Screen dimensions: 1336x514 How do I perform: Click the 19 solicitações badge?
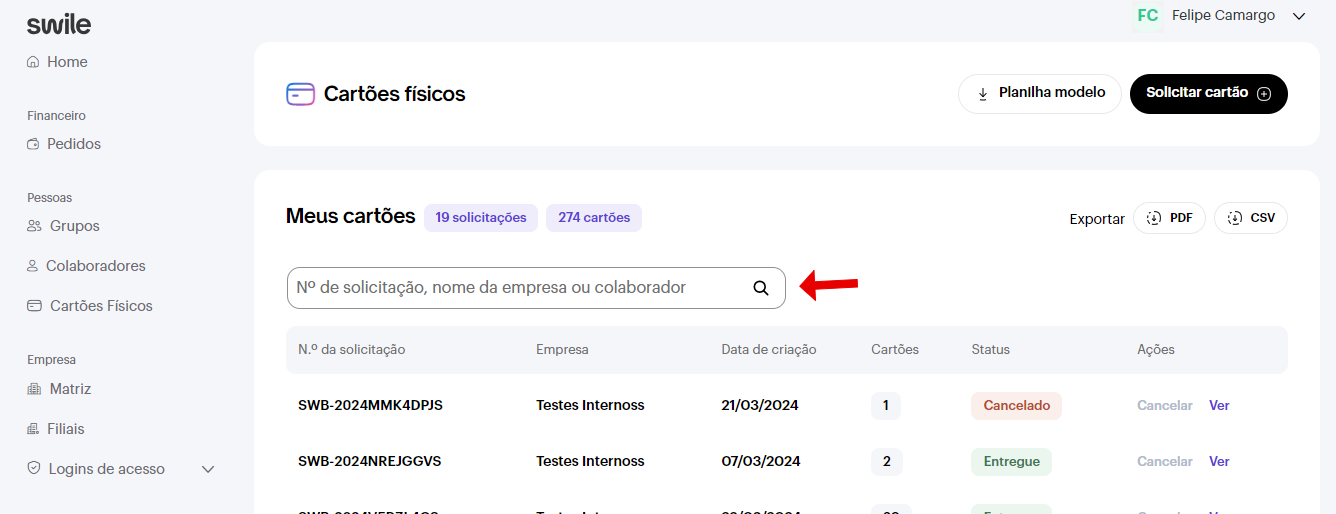point(481,217)
